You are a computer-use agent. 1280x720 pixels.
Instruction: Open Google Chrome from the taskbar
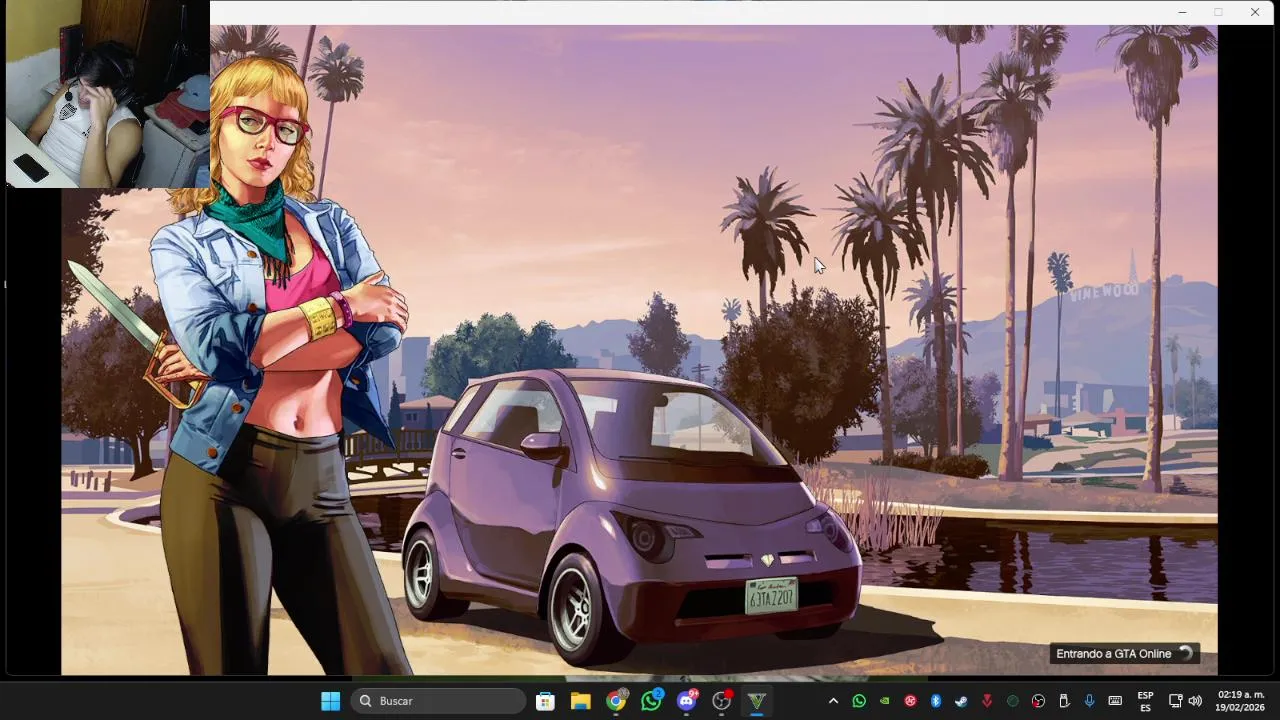coord(616,701)
